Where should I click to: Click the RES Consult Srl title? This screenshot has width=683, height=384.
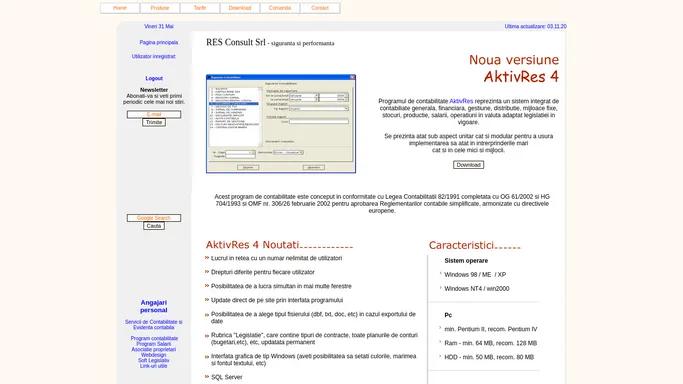click(236, 42)
